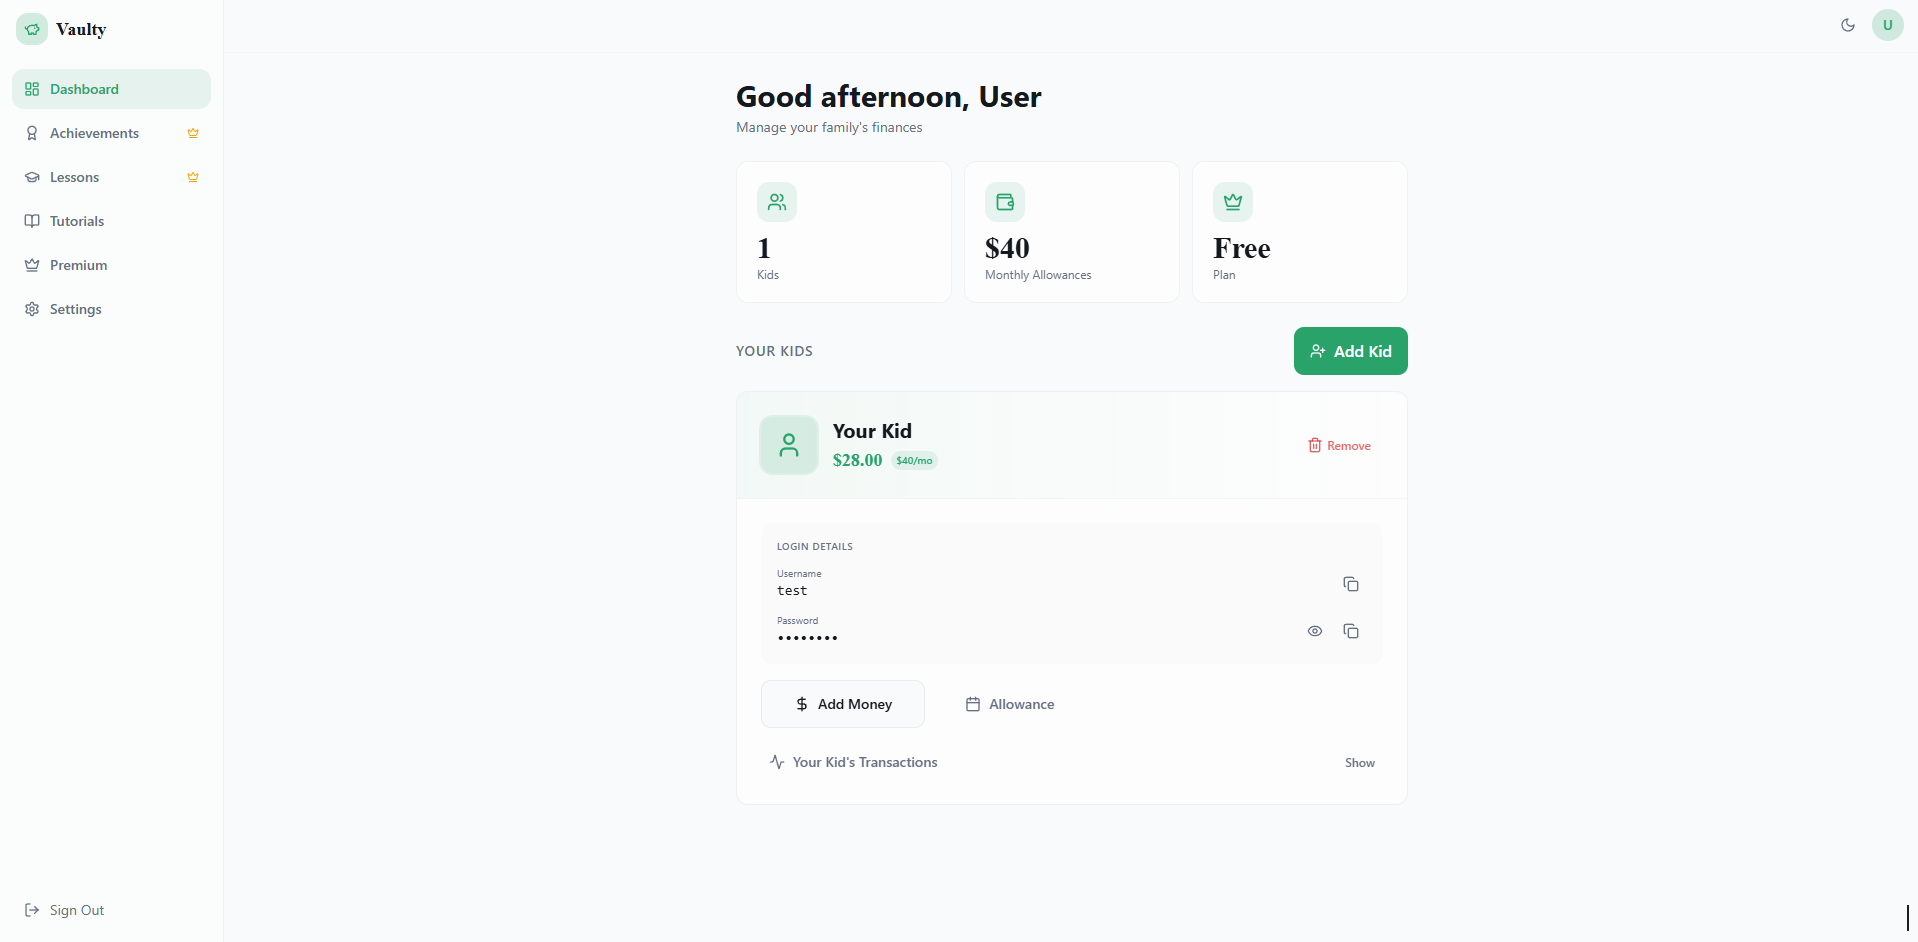Viewport: 1918px width, 942px height.
Task: Click the crown icon on Free Plan card
Action: pyautogui.click(x=1232, y=201)
